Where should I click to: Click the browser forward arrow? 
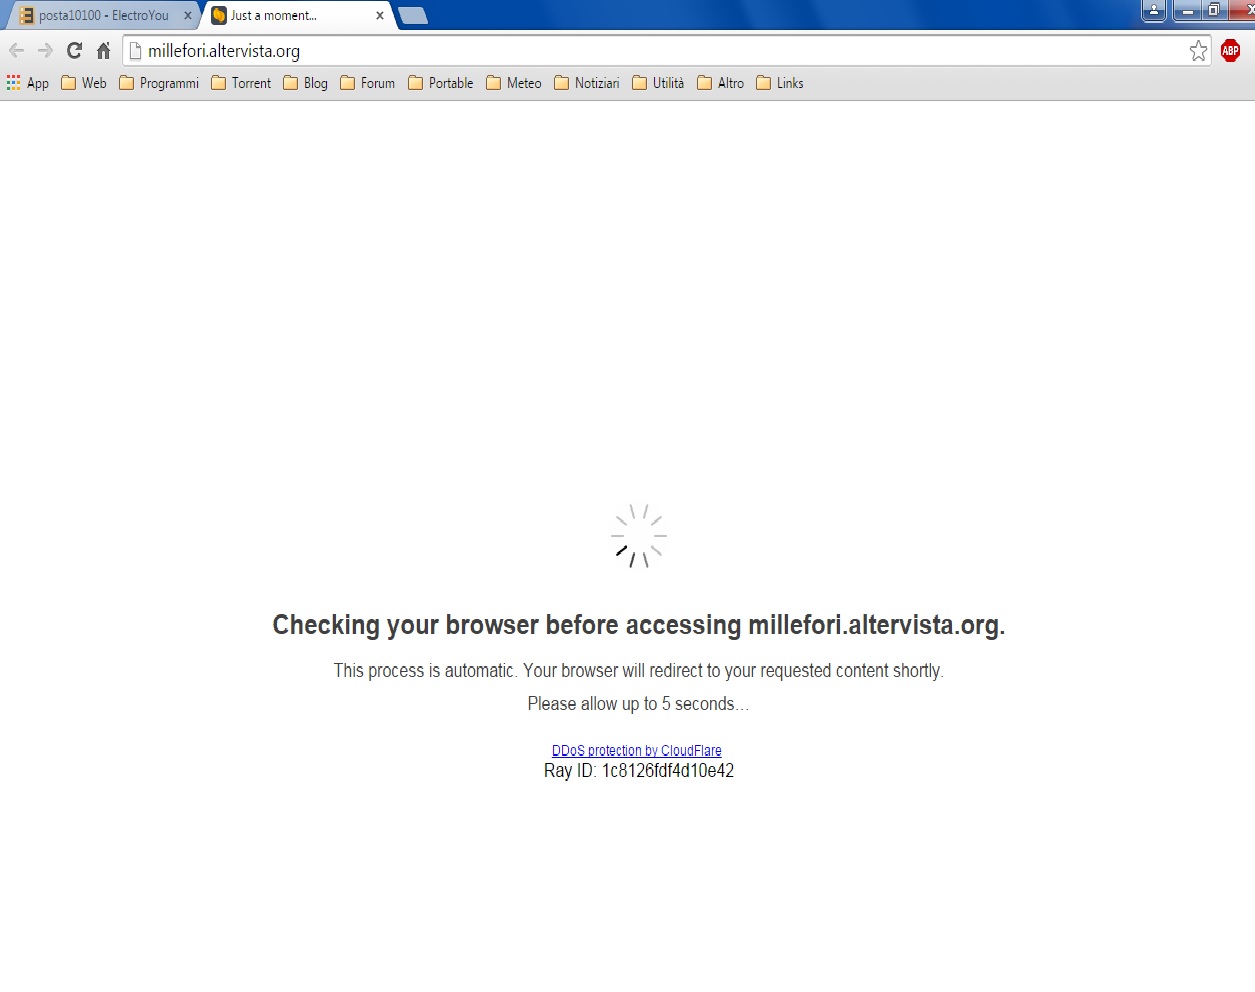(x=45, y=51)
